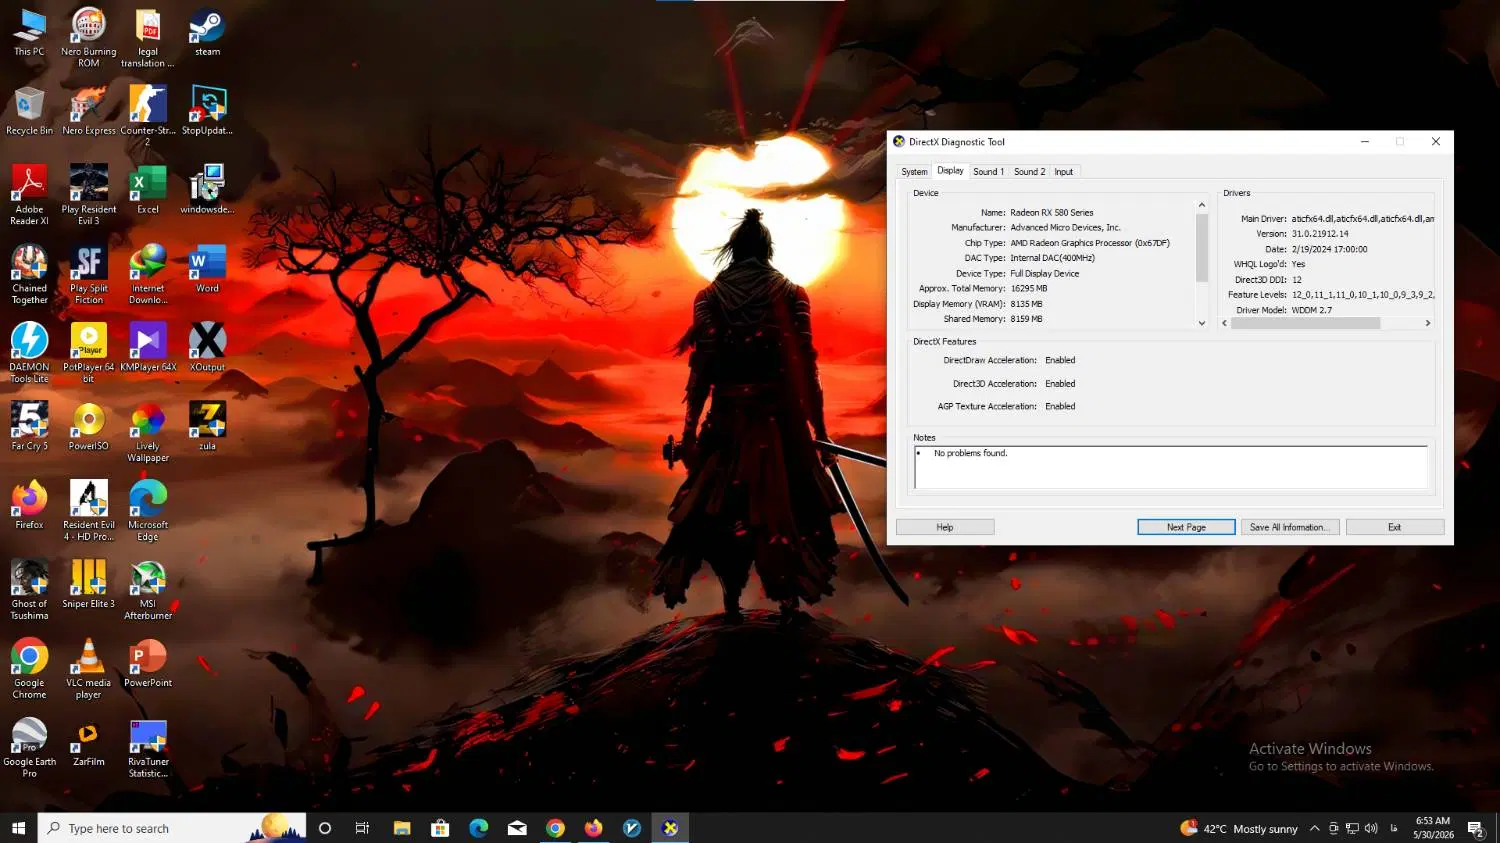The height and width of the screenshot is (843, 1500).
Task: Select the ZarFilm desktop shortcut
Action: 88,742
